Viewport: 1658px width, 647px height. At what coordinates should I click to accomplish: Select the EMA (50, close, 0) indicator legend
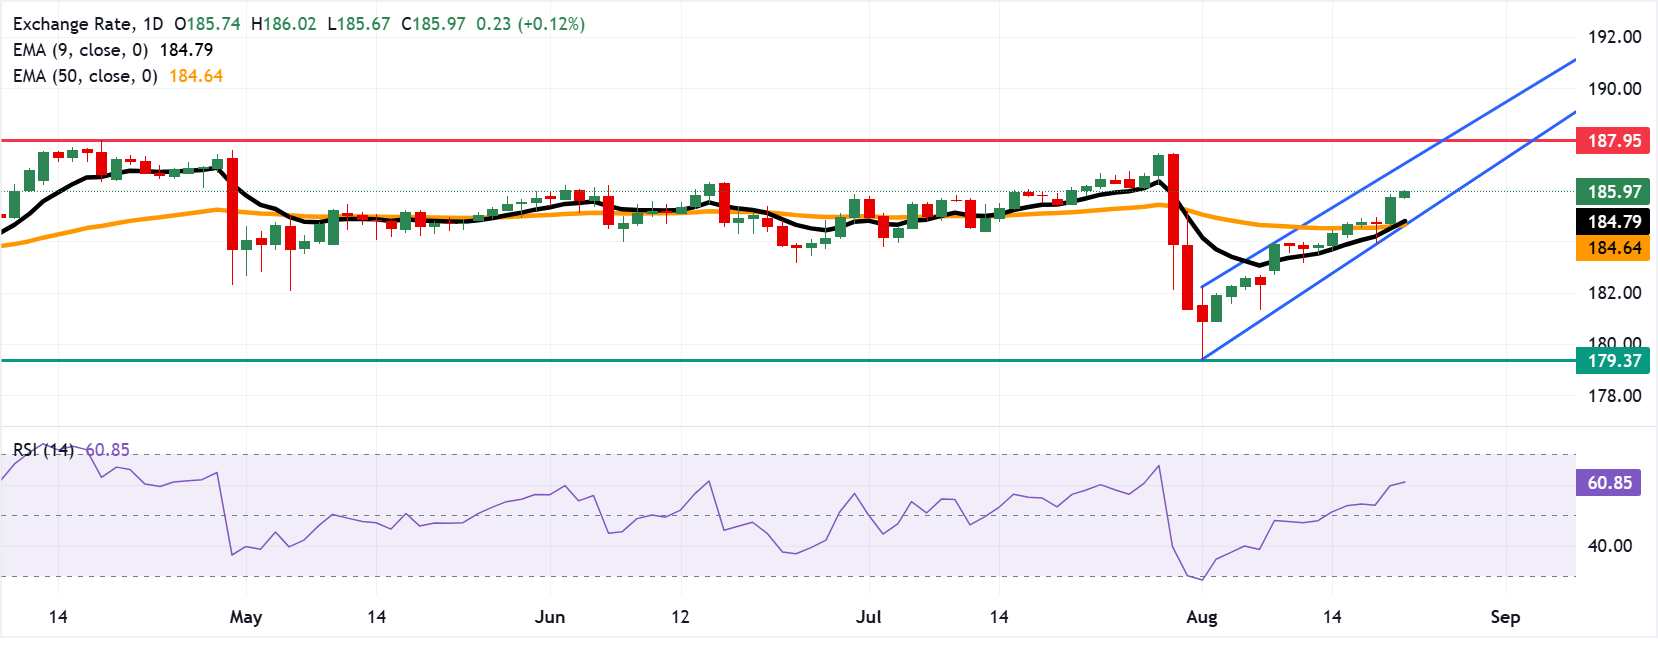[x=118, y=76]
